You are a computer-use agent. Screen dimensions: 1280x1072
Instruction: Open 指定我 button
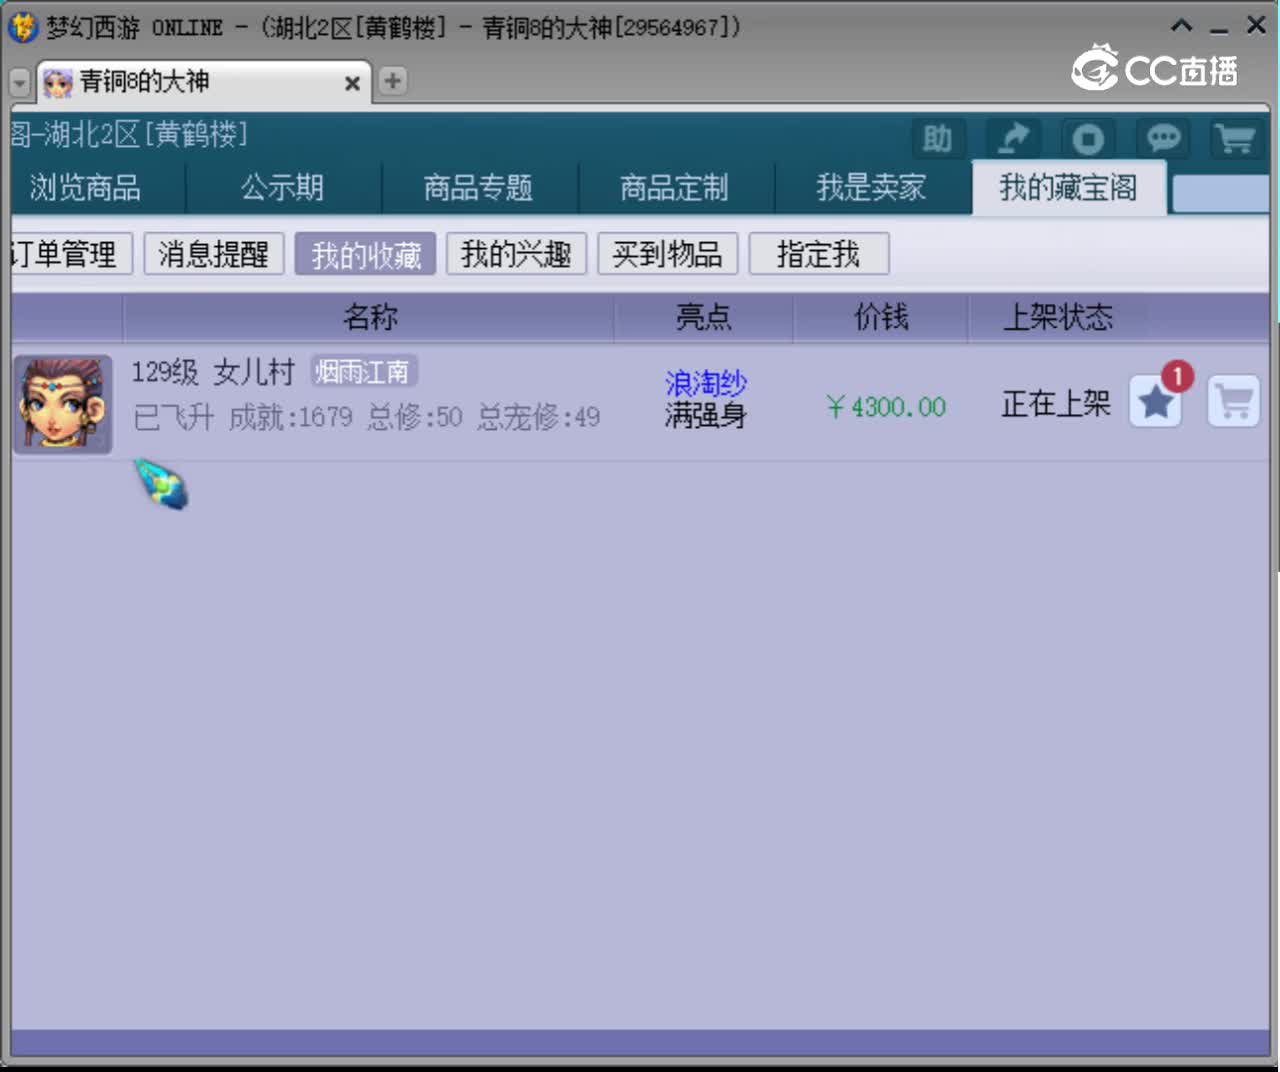pyautogui.click(x=818, y=254)
